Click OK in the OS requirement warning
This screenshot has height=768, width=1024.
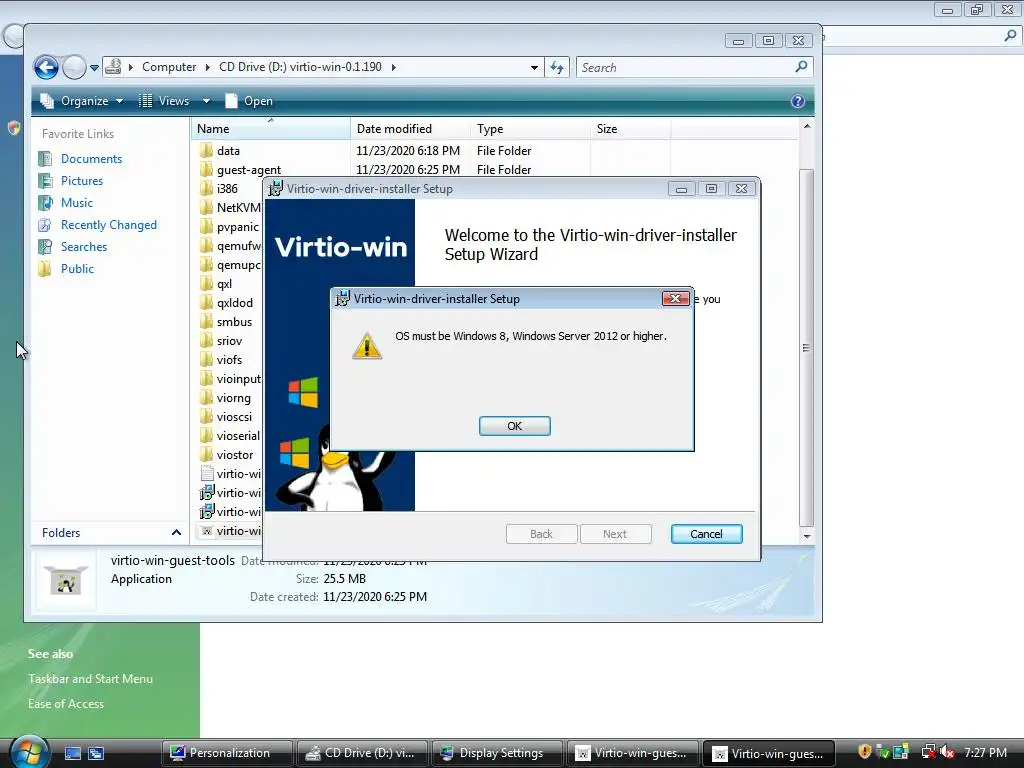515,426
